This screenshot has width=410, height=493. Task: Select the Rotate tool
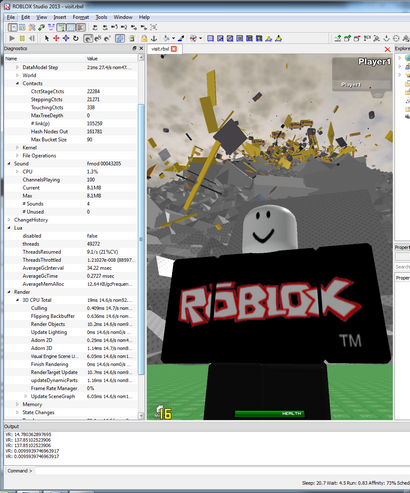tap(76, 38)
